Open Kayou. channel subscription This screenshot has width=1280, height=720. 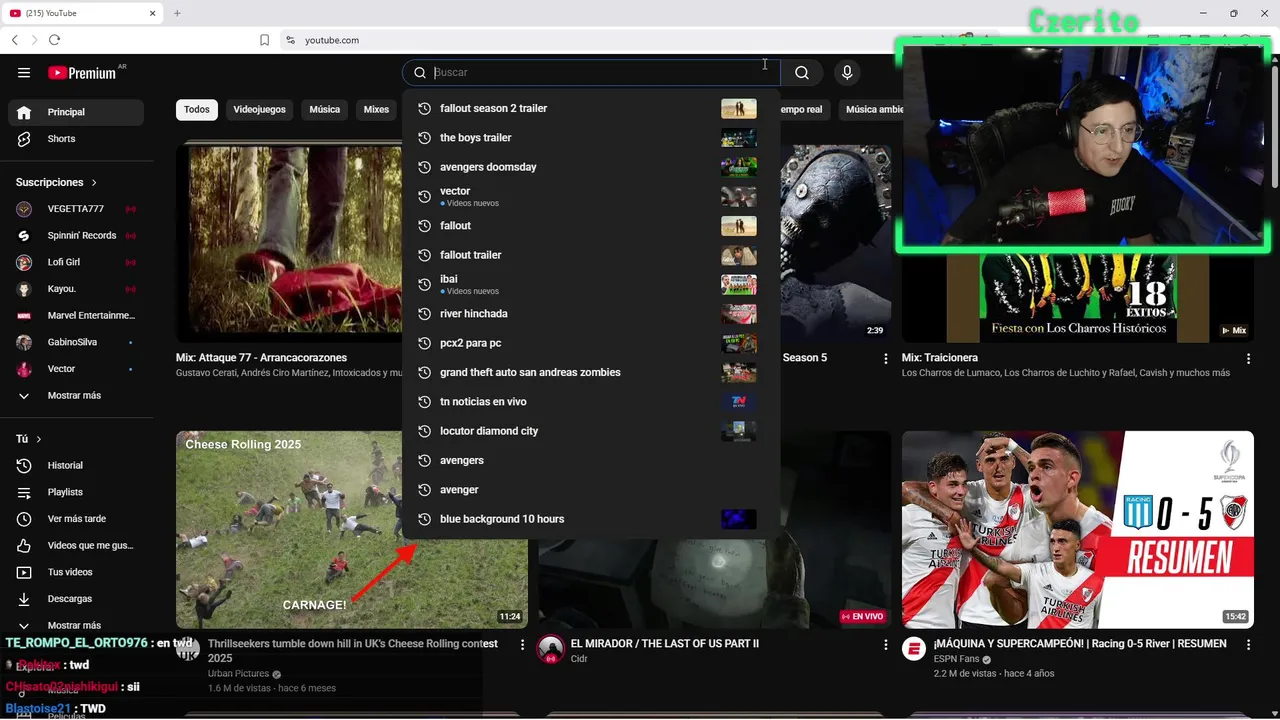(76, 289)
